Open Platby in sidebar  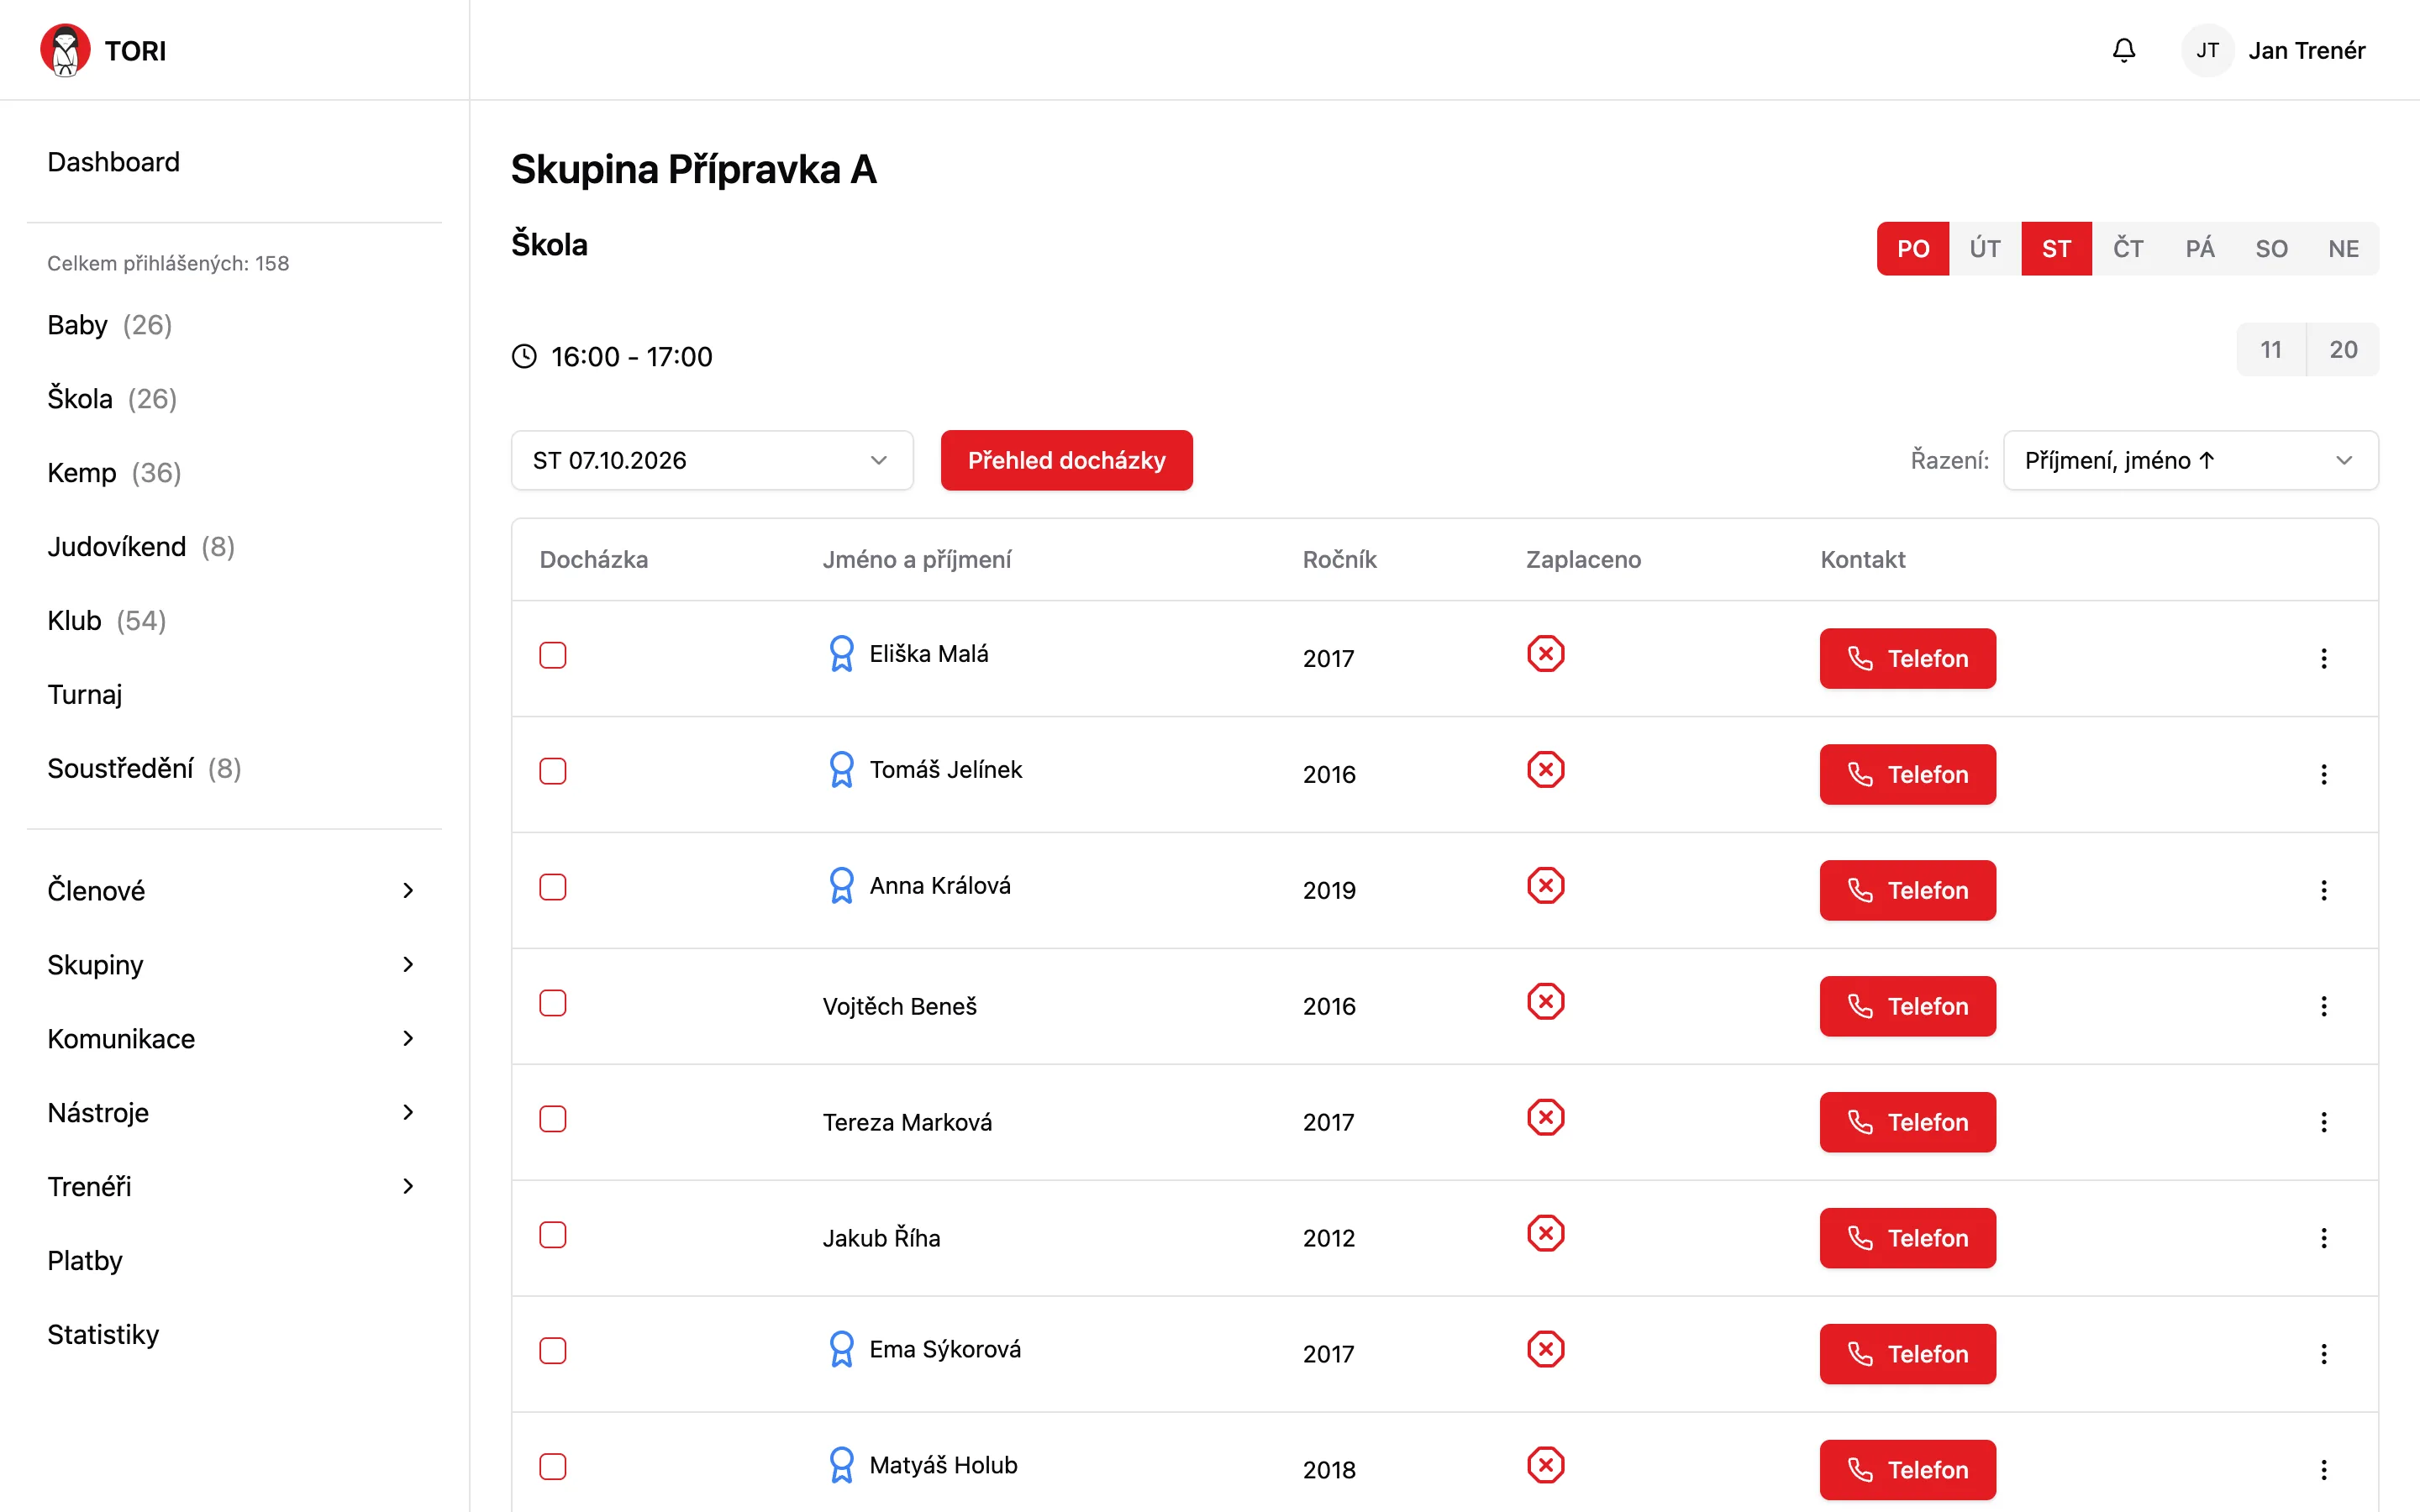tap(85, 1260)
